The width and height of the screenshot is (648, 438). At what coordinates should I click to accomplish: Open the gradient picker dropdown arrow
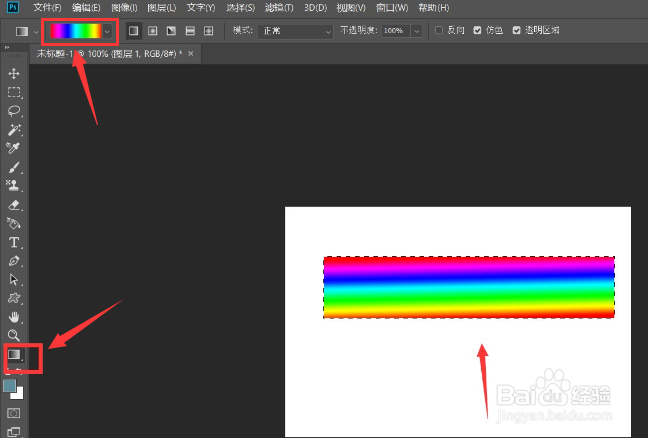tap(107, 31)
